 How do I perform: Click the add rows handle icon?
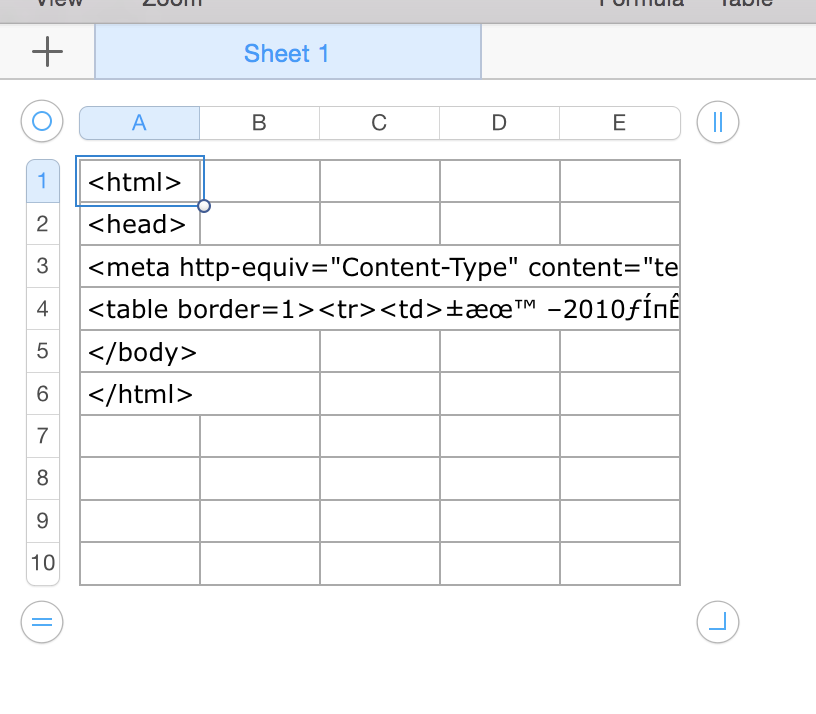(x=42, y=622)
